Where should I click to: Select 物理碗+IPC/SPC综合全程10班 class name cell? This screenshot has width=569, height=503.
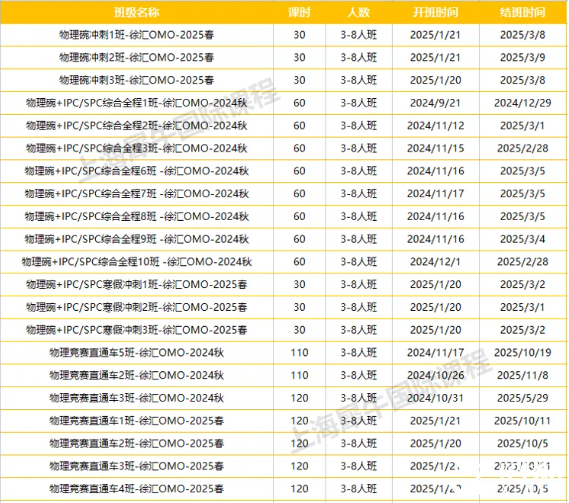pos(136,262)
